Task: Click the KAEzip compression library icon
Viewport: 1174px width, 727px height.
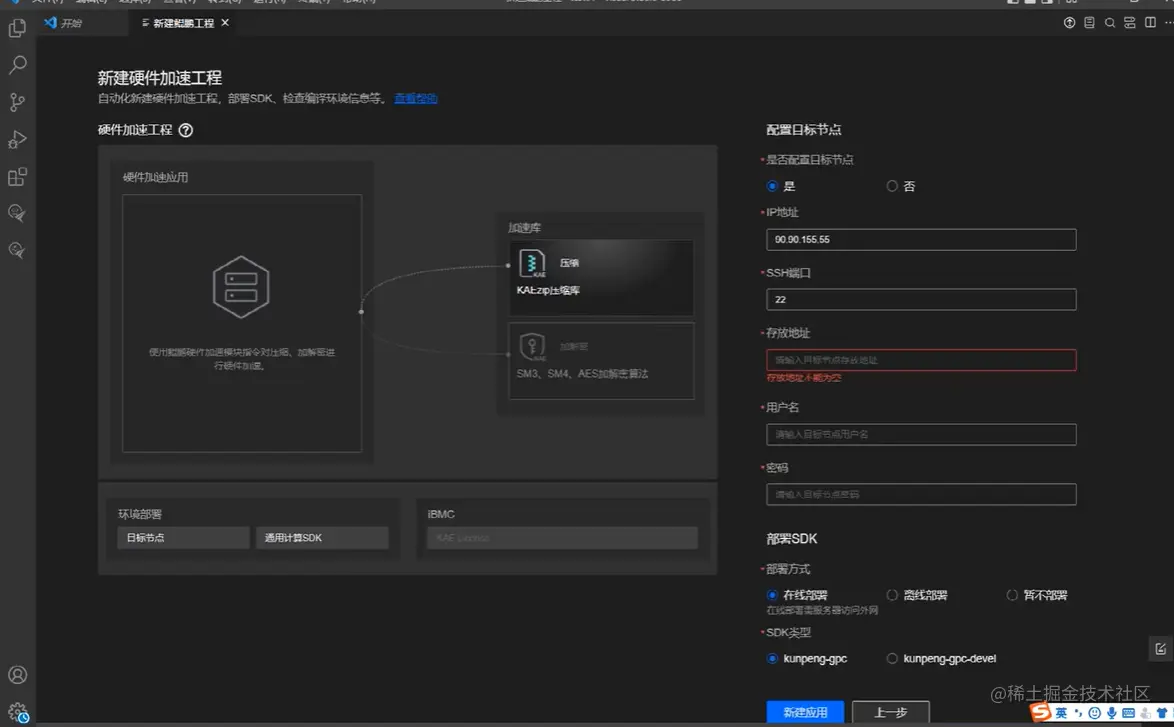Action: (532, 264)
